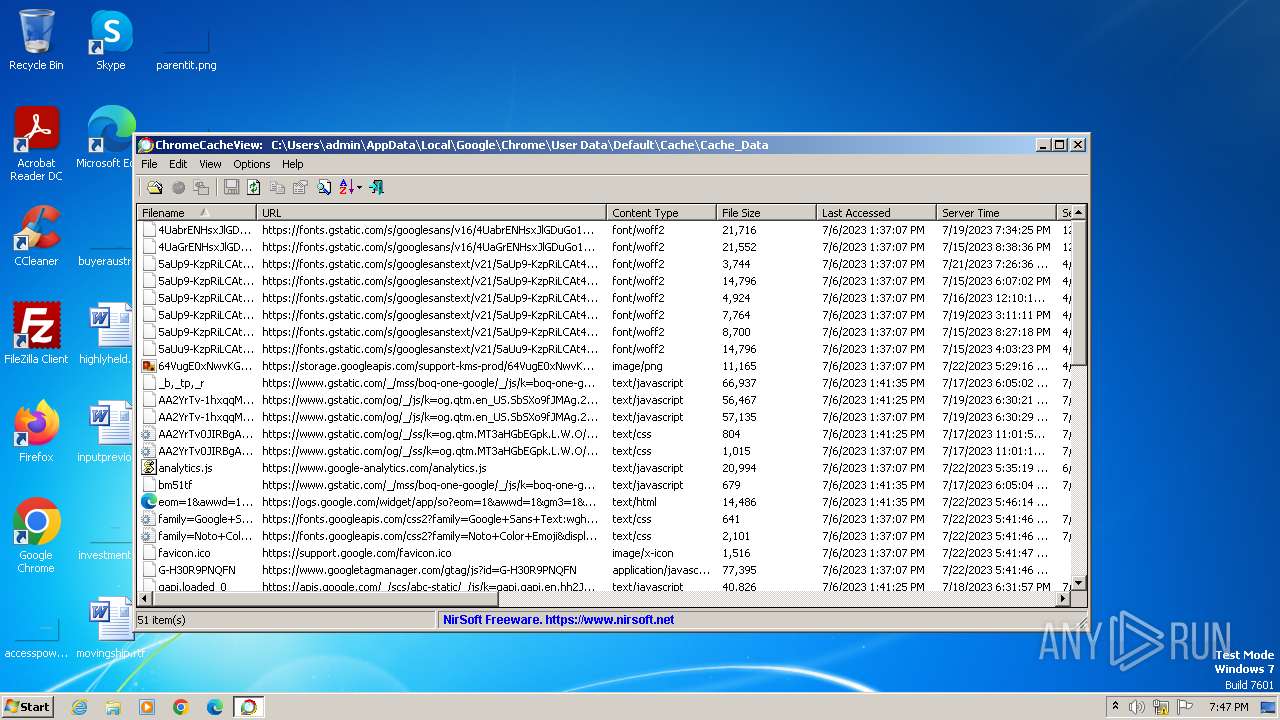Open Chrome from the taskbar
This screenshot has height=720, width=1280.
(180, 707)
